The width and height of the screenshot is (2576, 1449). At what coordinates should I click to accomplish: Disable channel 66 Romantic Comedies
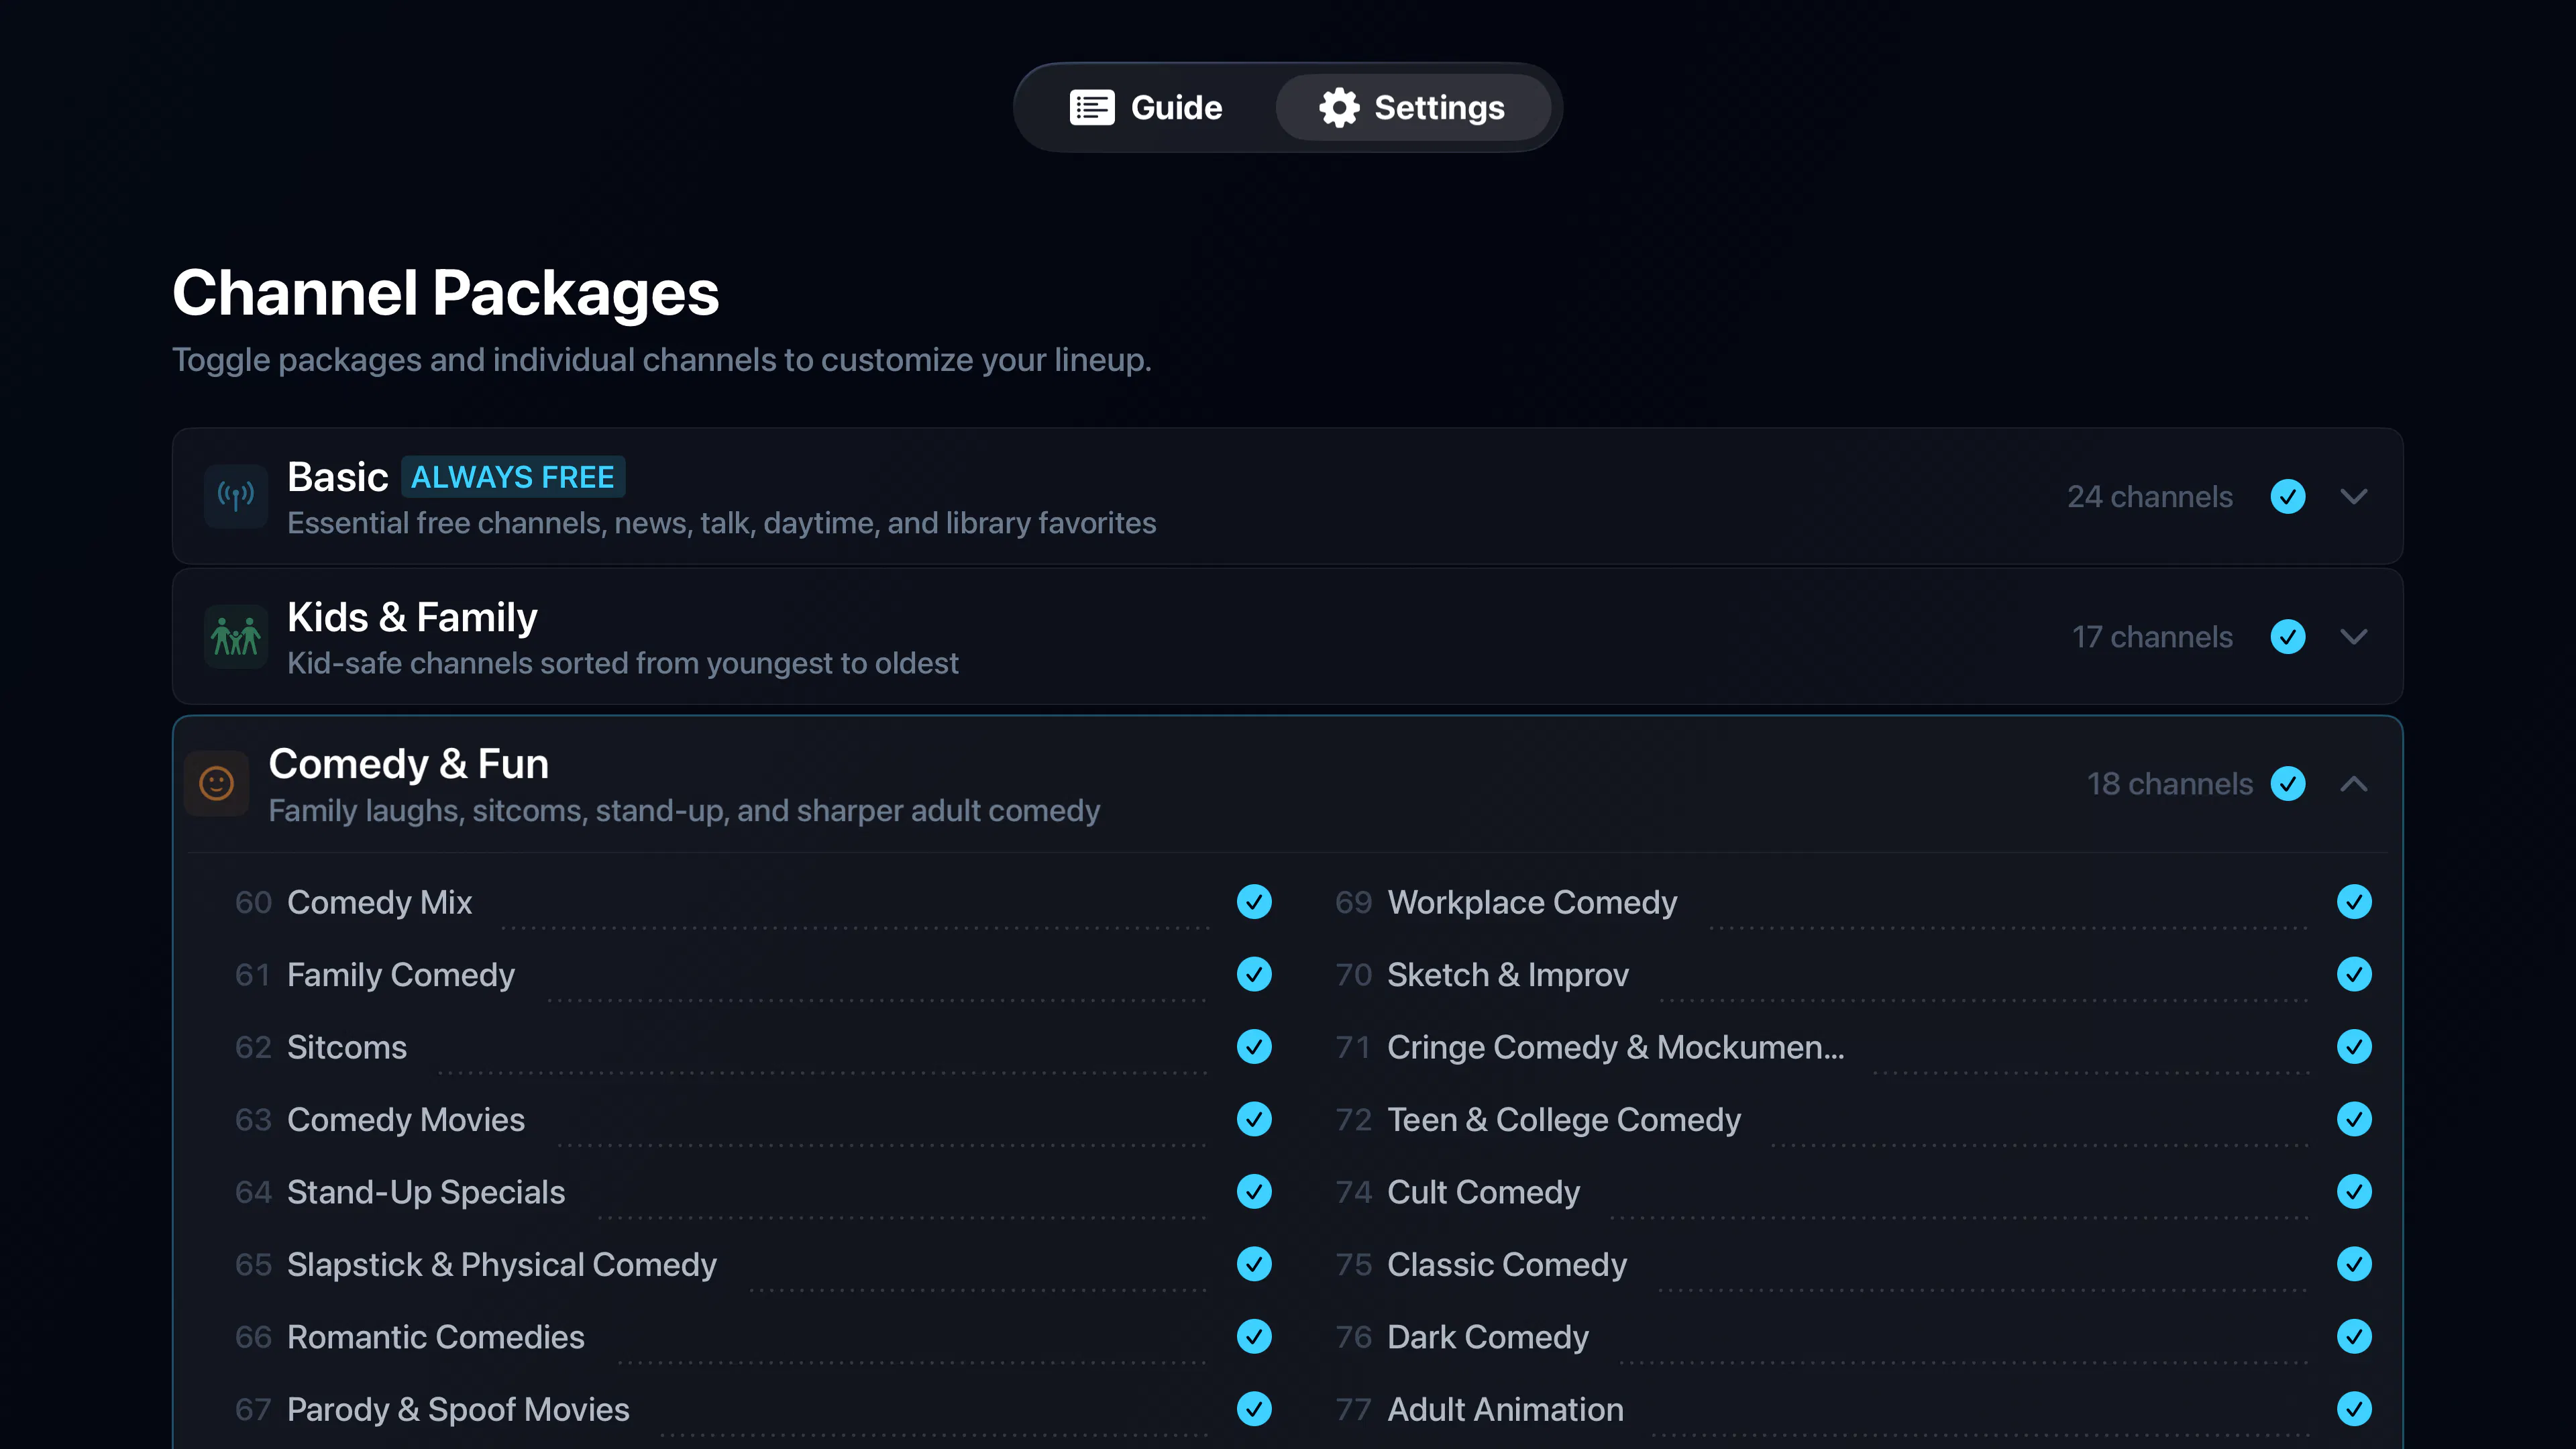[x=1254, y=1336]
